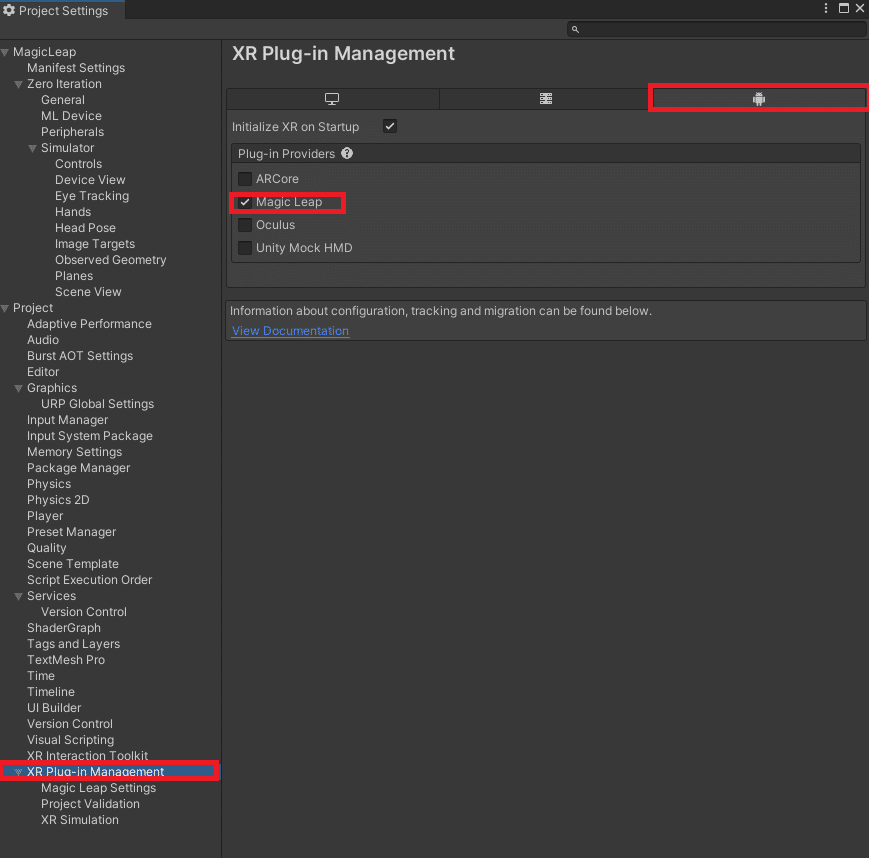869x858 pixels.
Task: Open Burst AOT Settings
Action: click(80, 356)
